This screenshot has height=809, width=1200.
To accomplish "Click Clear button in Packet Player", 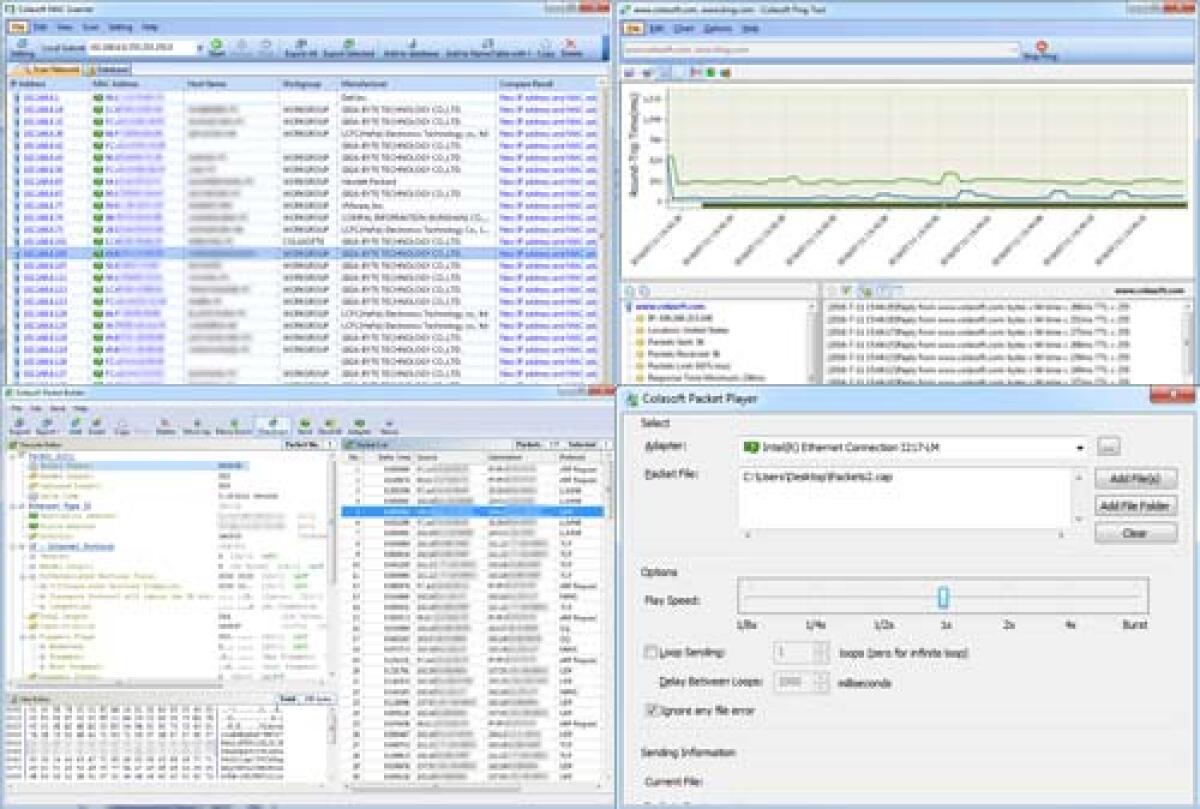I will (x=1135, y=533).
